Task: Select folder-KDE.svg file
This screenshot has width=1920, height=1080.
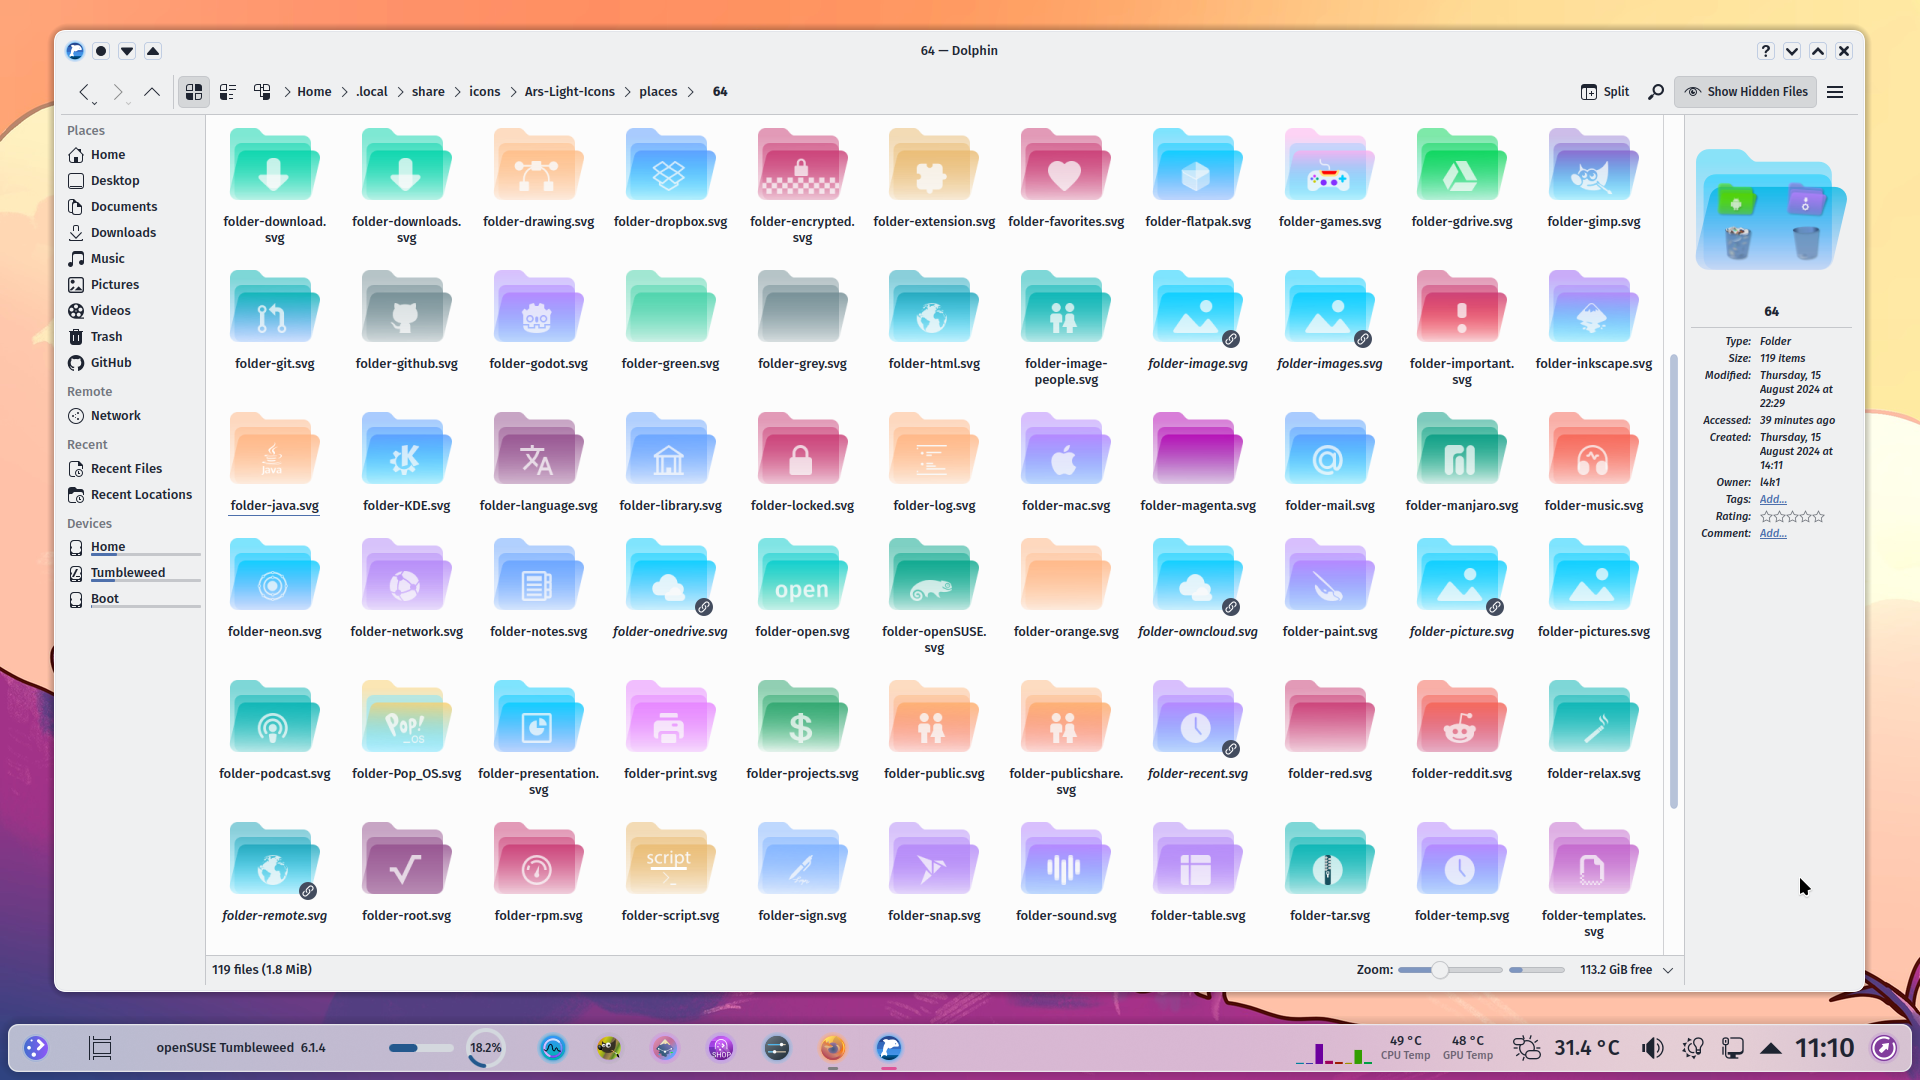Action: click(406, 464)
